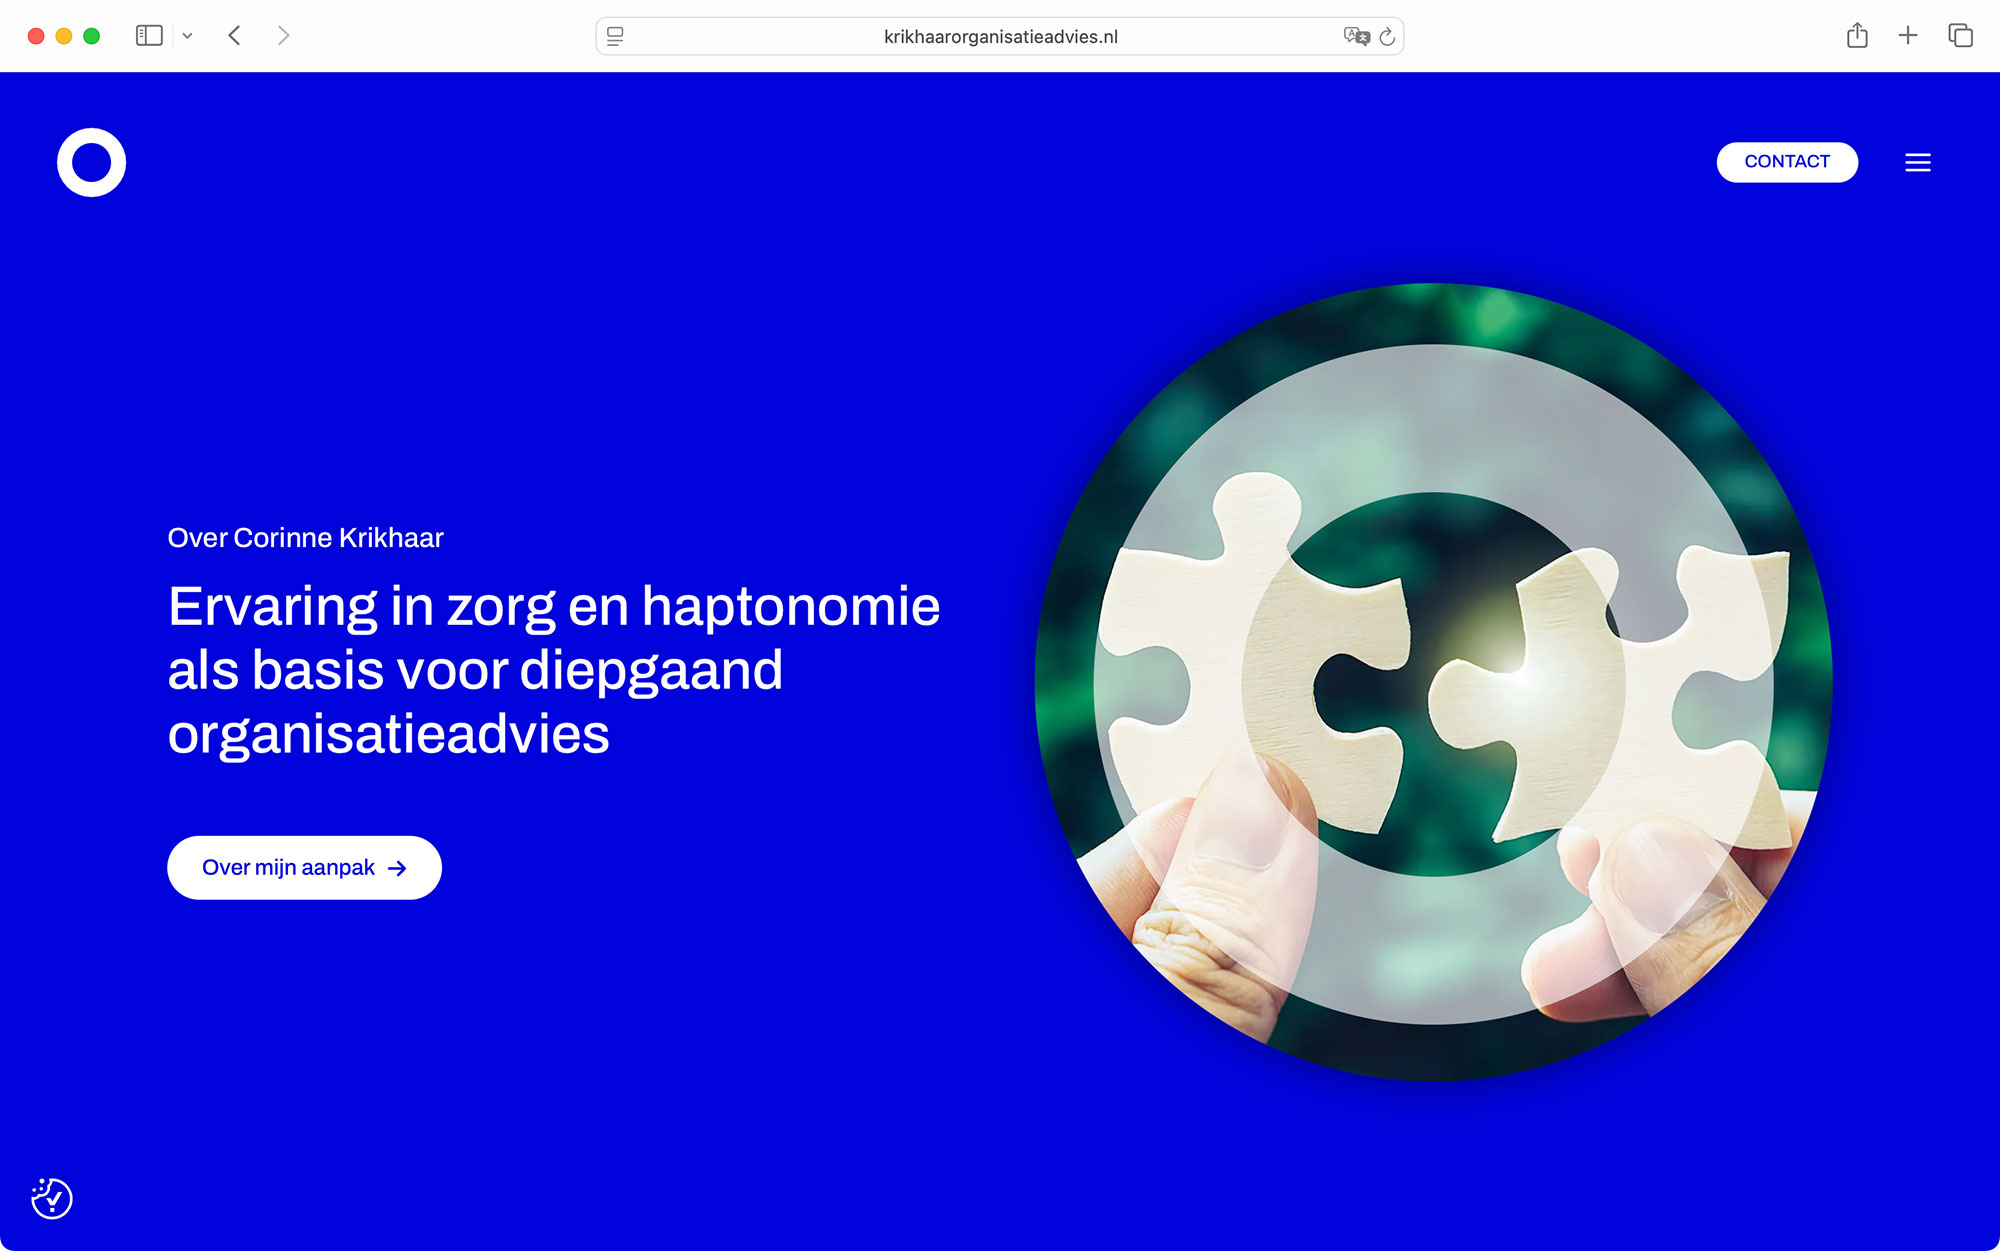2000x1251 pixels.
Task: Open cookie settings via the cookie icon
Action: point(54,1197)
